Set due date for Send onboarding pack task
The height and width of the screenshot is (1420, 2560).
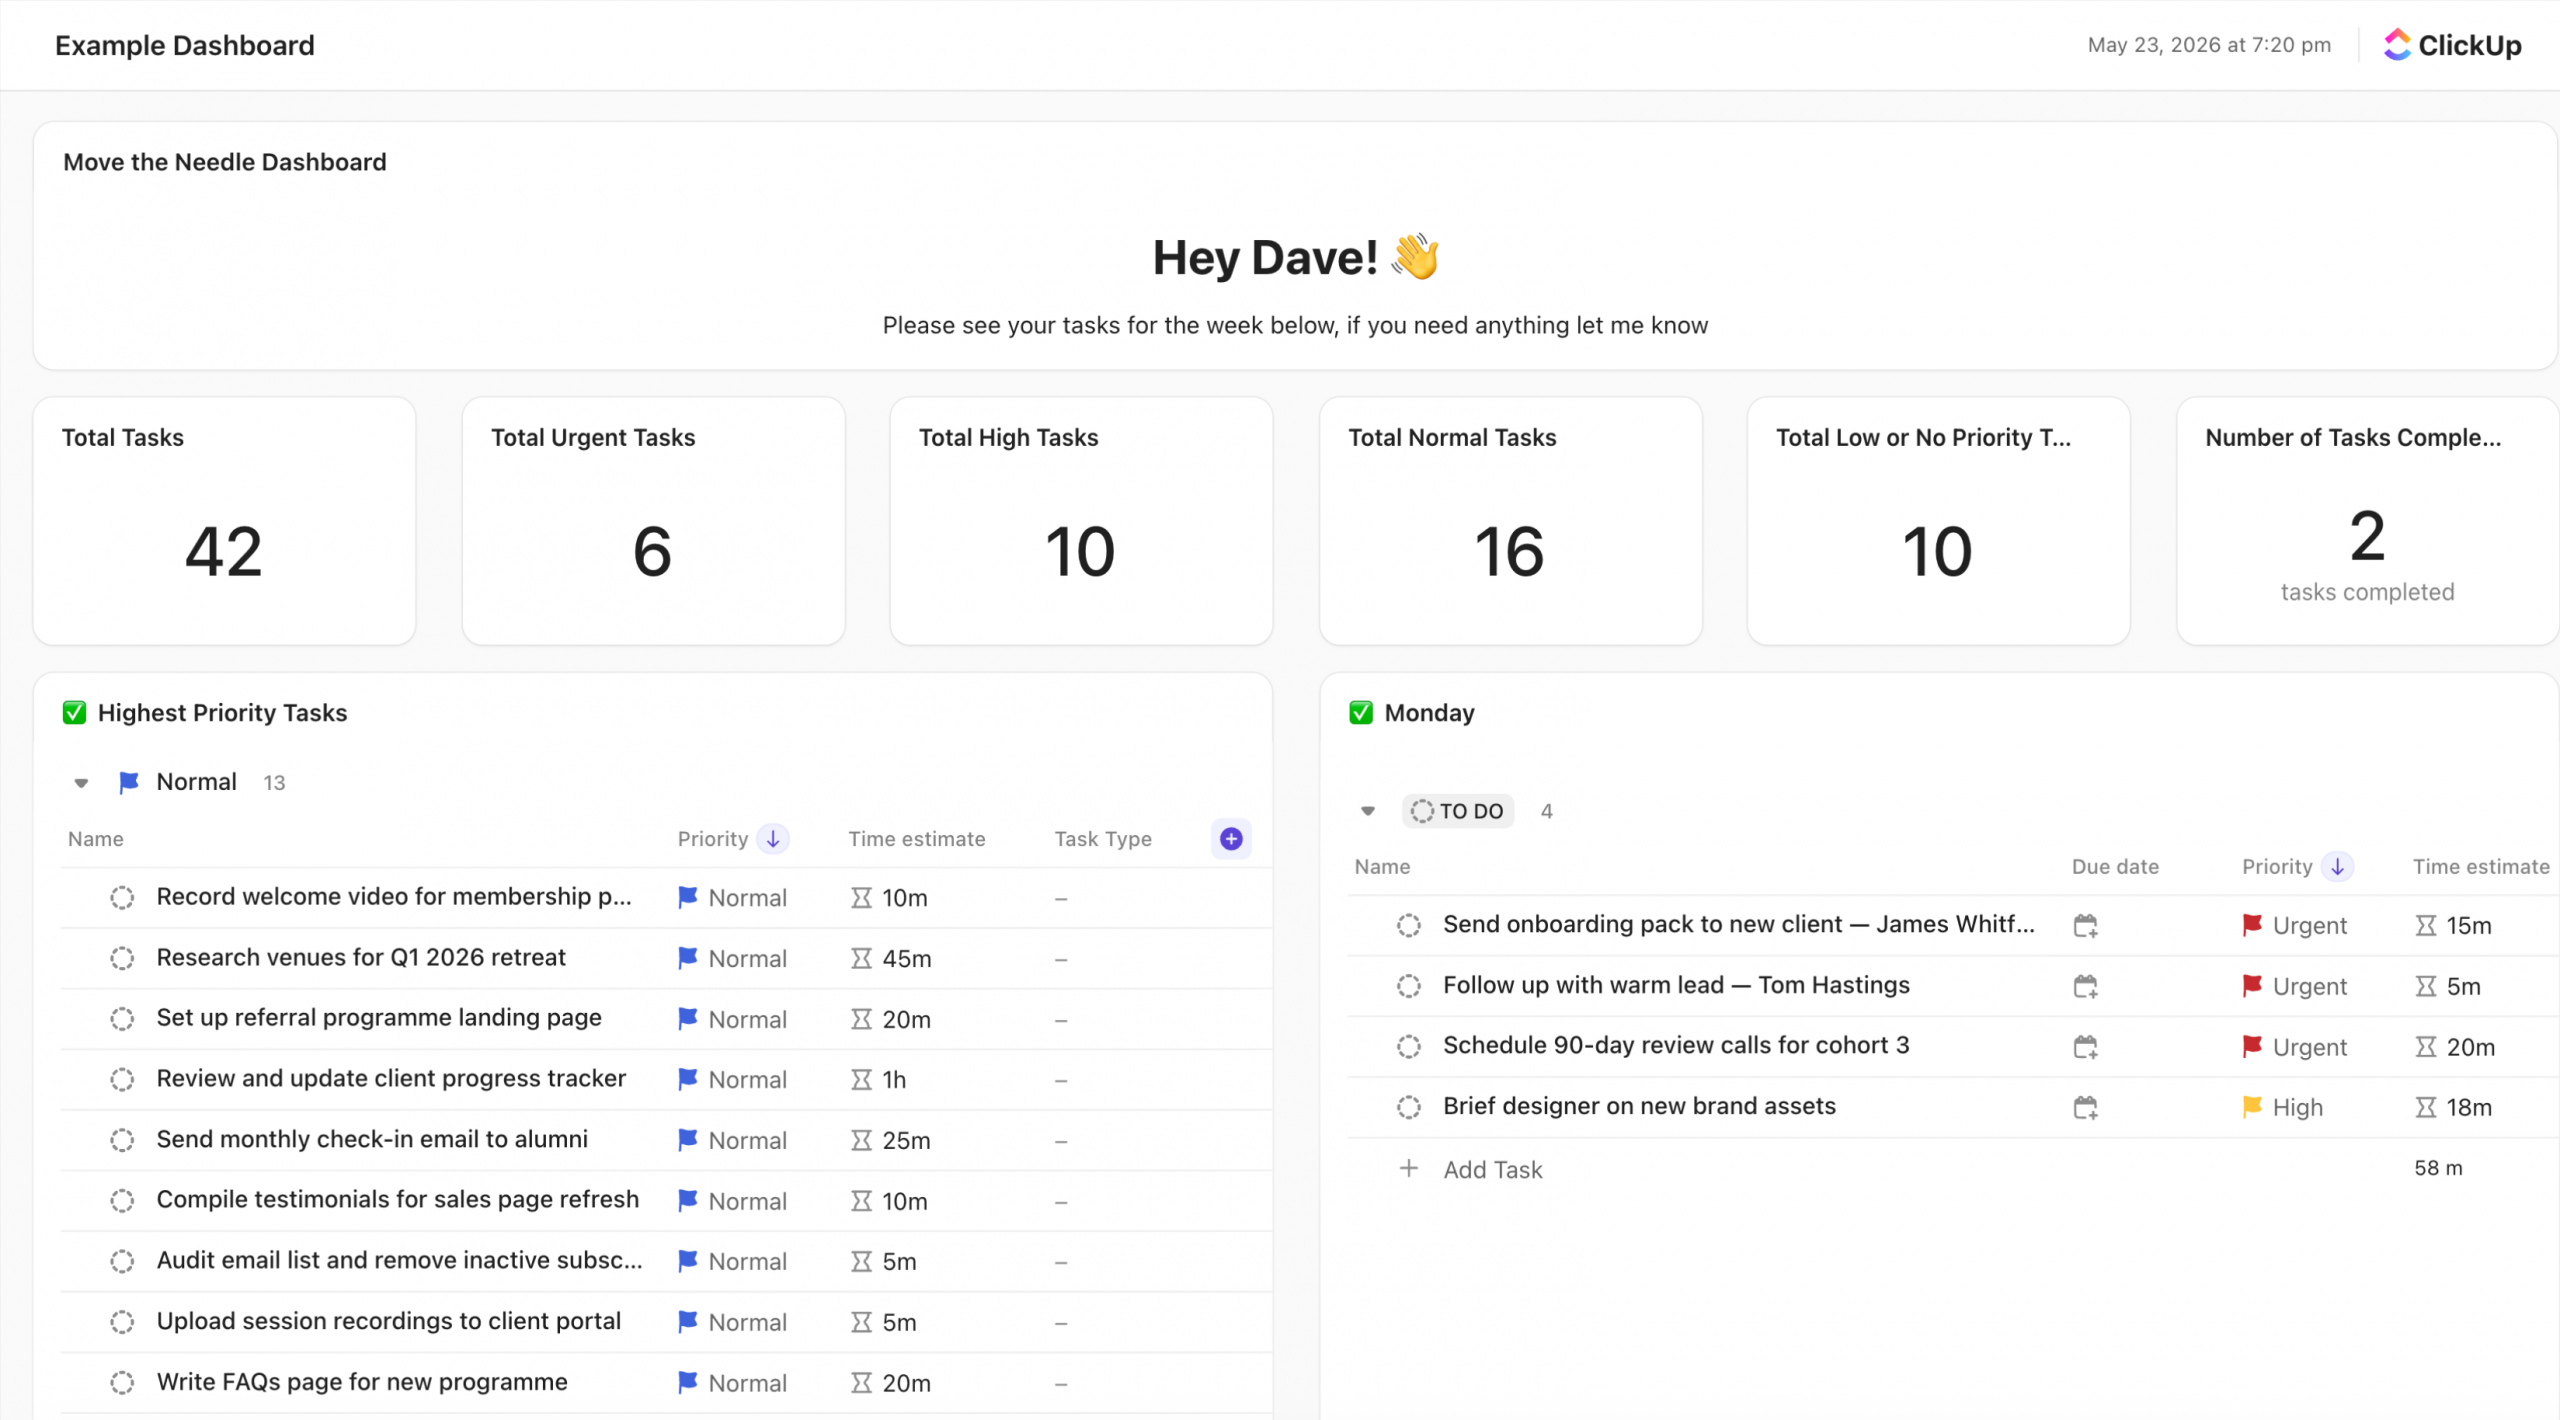tap(2085, 926)
